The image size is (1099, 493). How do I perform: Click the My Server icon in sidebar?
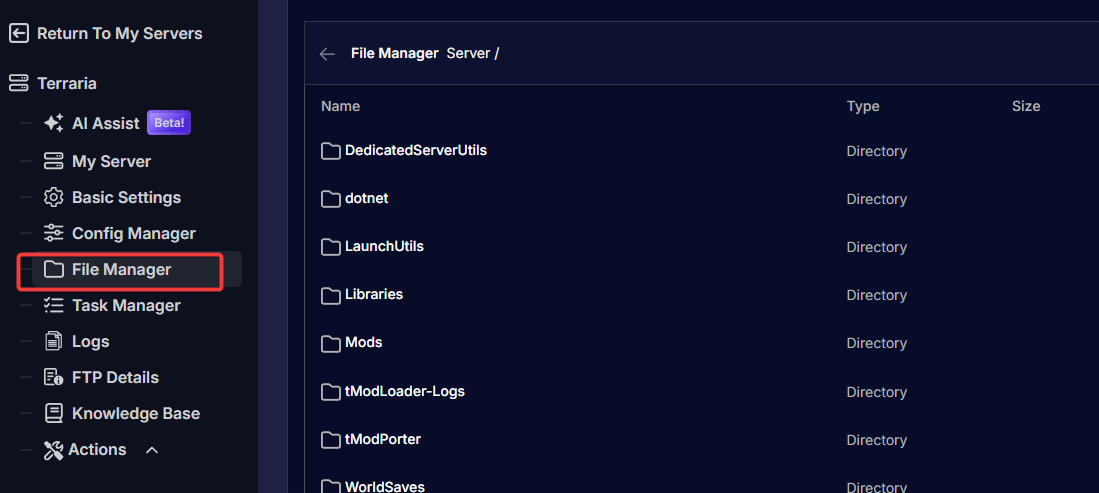(54, 161)
